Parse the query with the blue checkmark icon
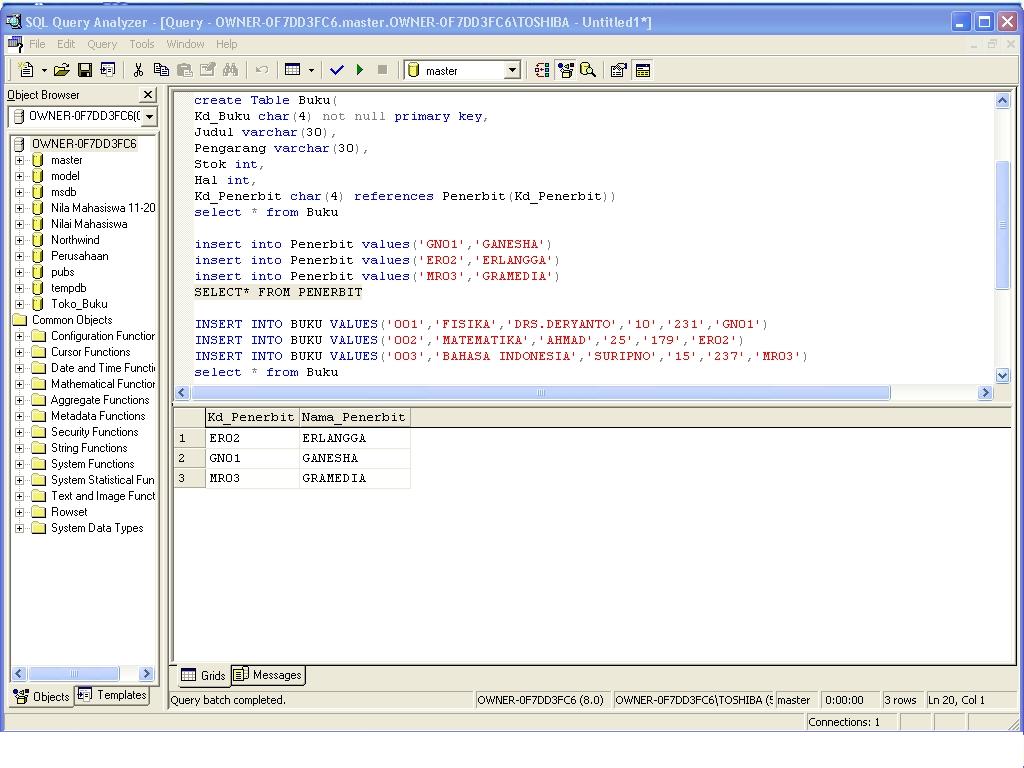This screenshot has height=768, width=1024. (x=336, y=70)
